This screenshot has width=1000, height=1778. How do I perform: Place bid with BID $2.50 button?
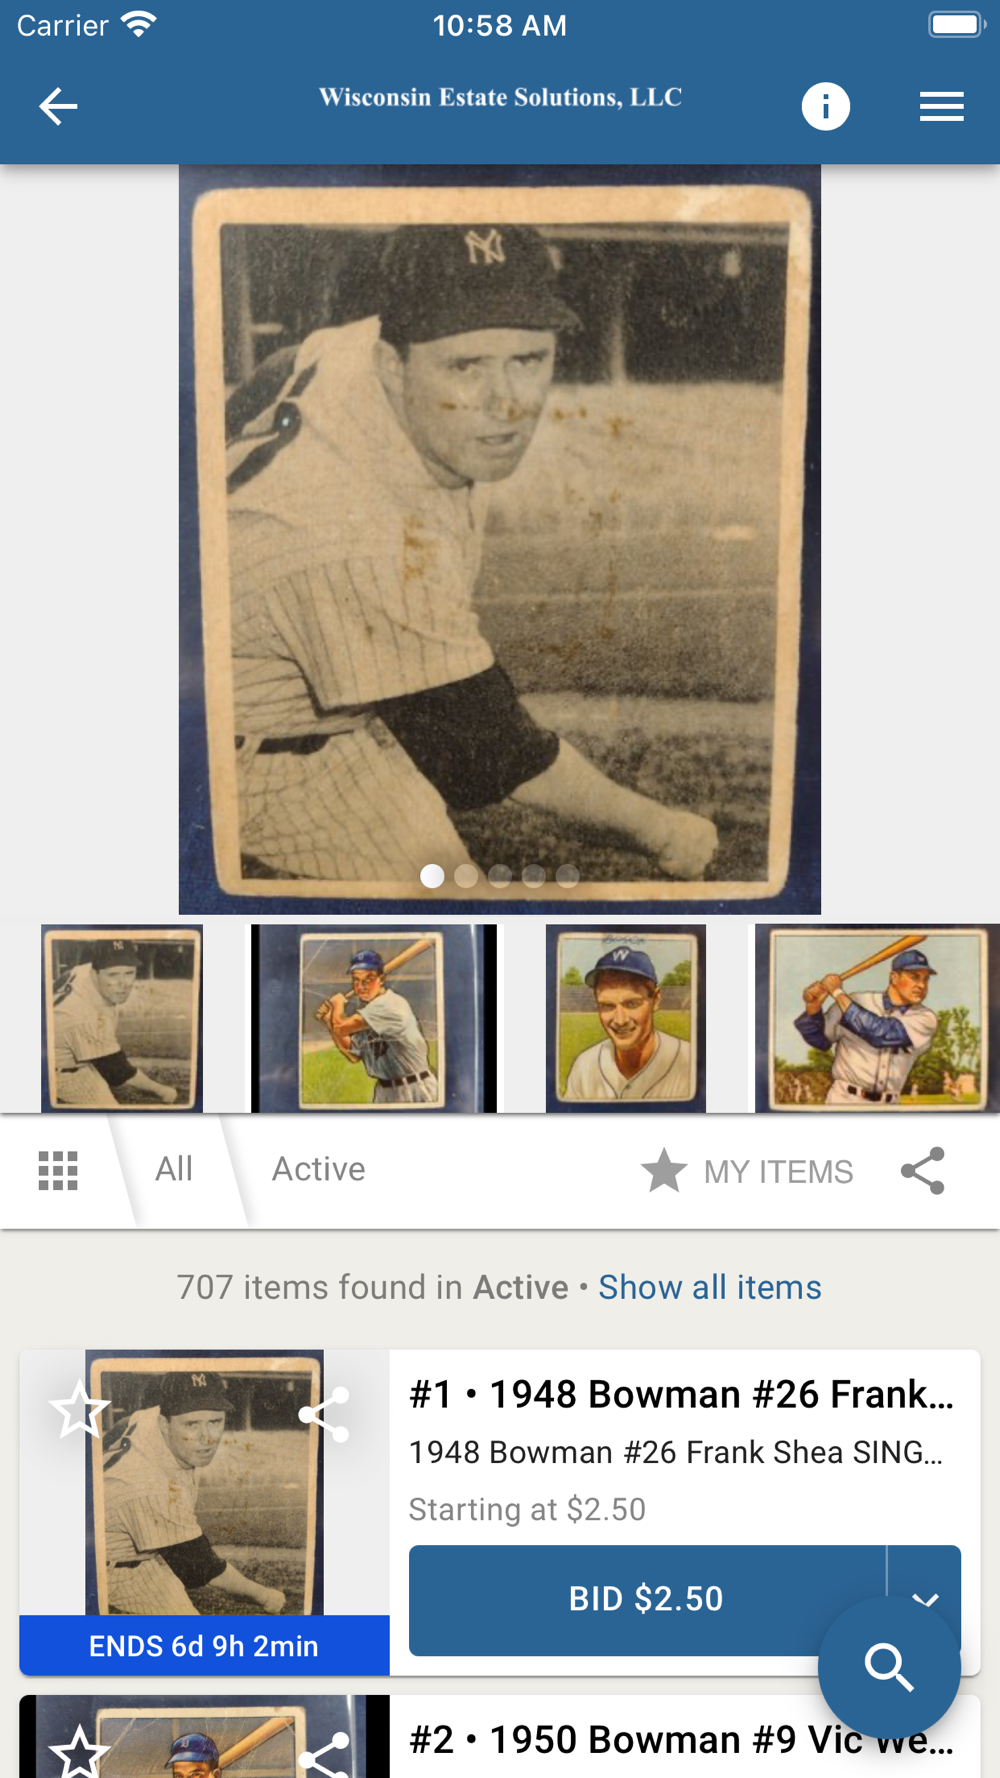647,1599
